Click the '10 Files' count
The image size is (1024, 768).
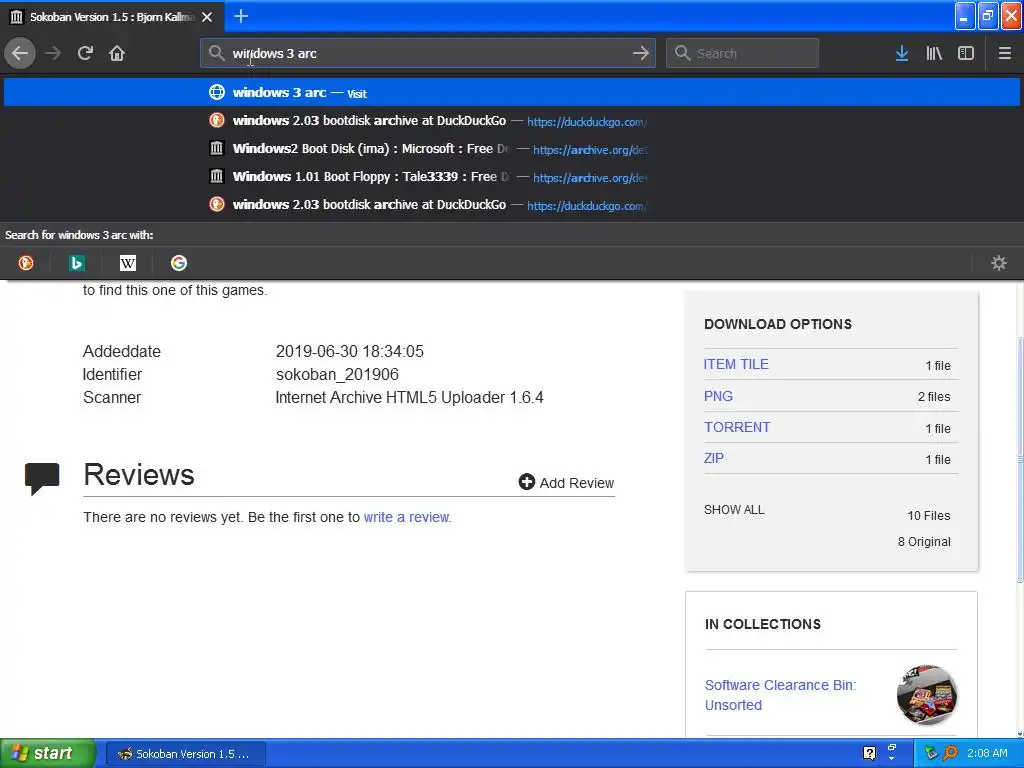(x=929, y=516)
